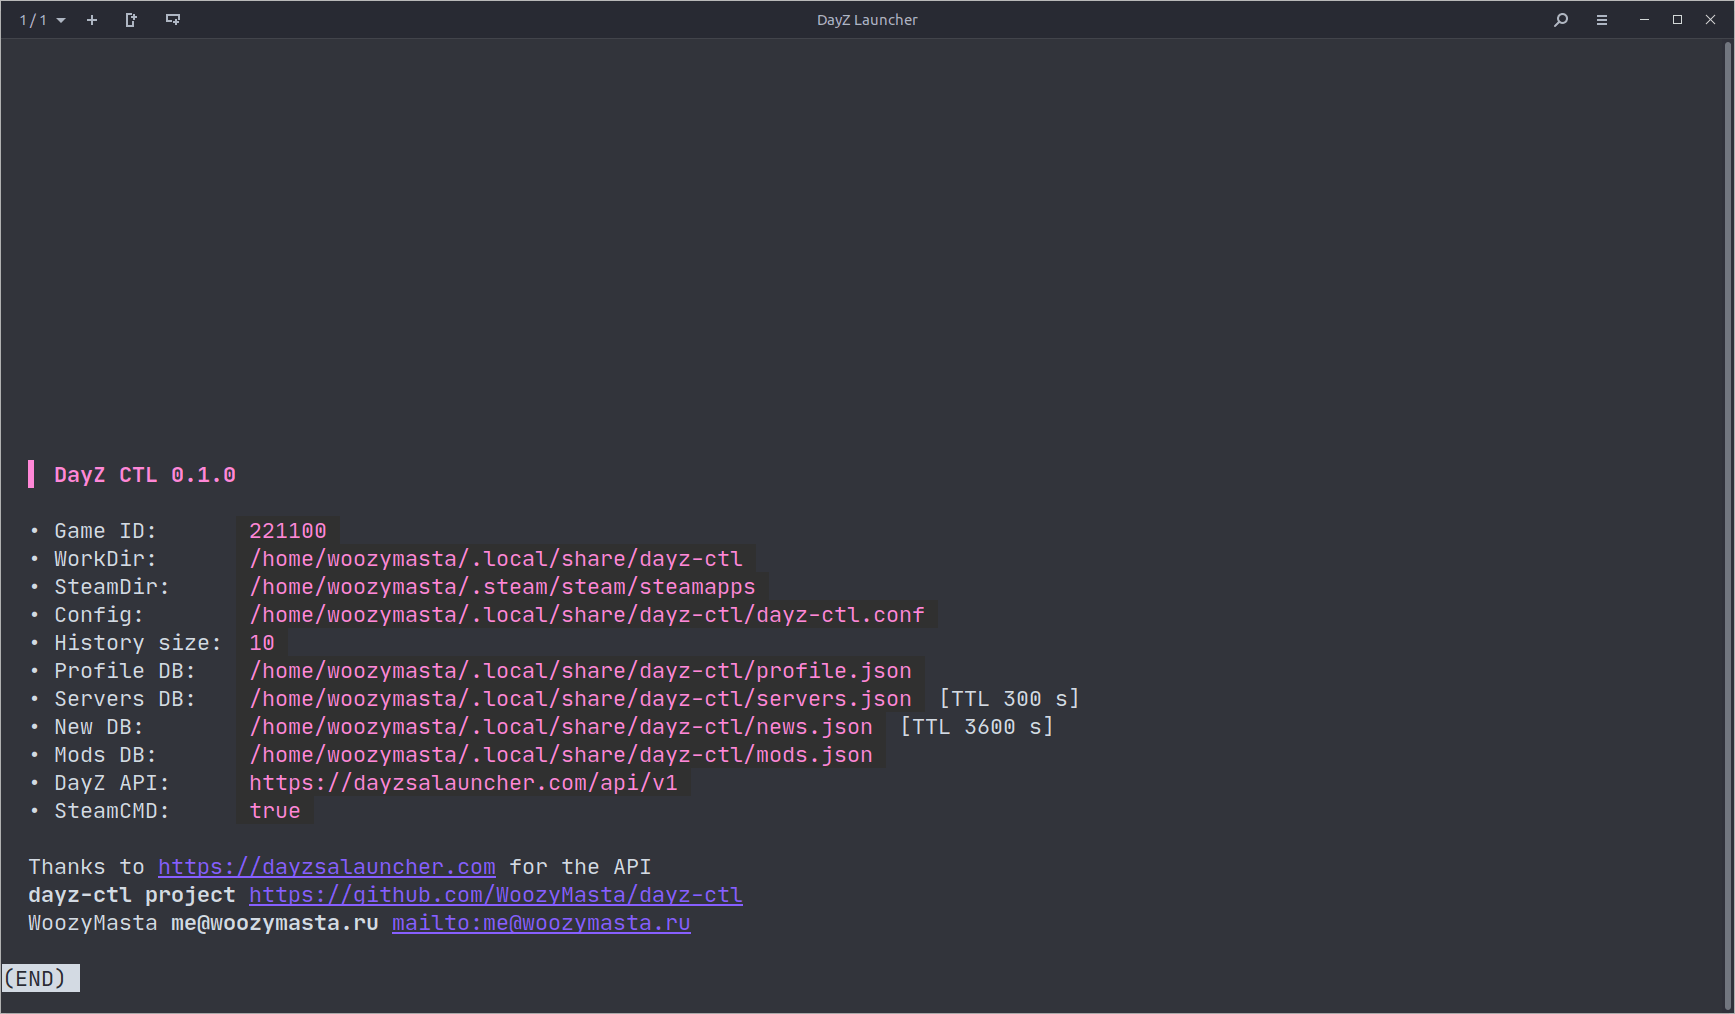Screen dimensions: 1735x1014
Task: Click the Config path ending in dayz-ctl.conf
Action: click(x=587, y=615)
